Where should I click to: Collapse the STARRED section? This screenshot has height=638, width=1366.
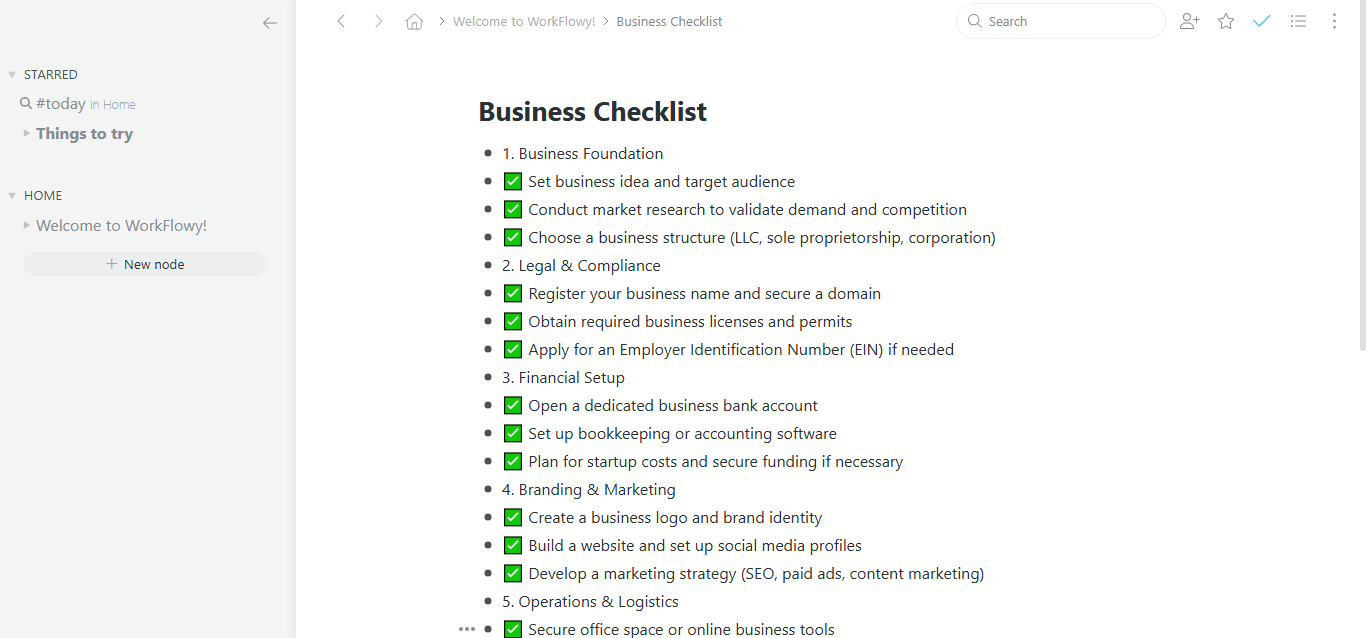click(10, 73)
